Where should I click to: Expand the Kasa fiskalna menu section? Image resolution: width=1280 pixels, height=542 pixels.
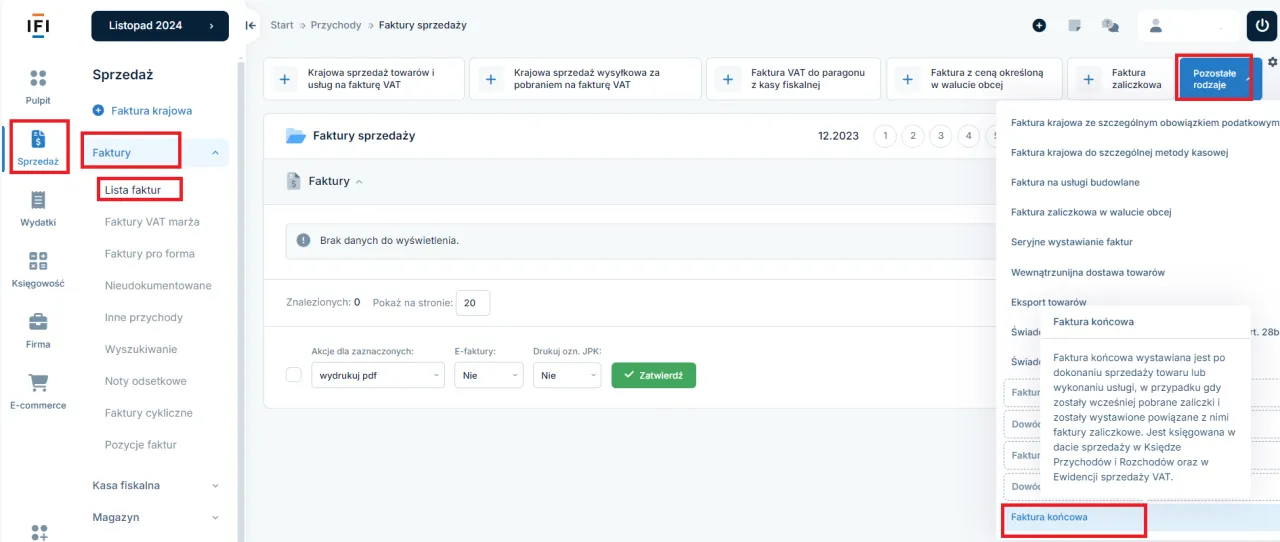tap(155, 485)
